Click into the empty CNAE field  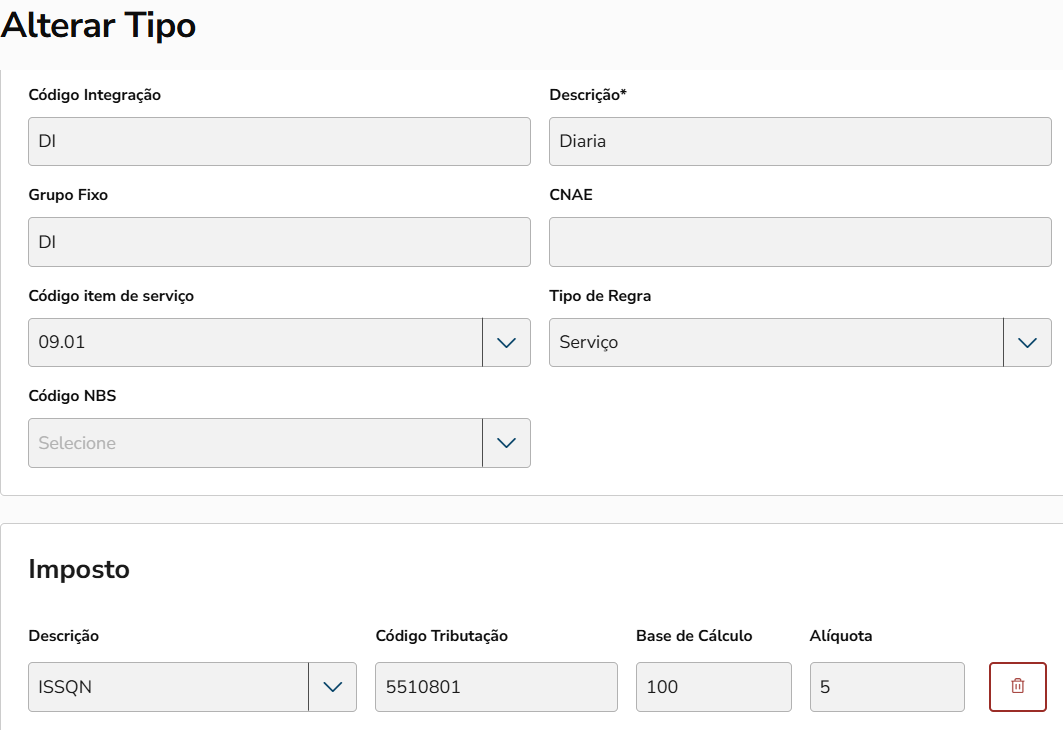pyautogui.click(x=800, y=242)
